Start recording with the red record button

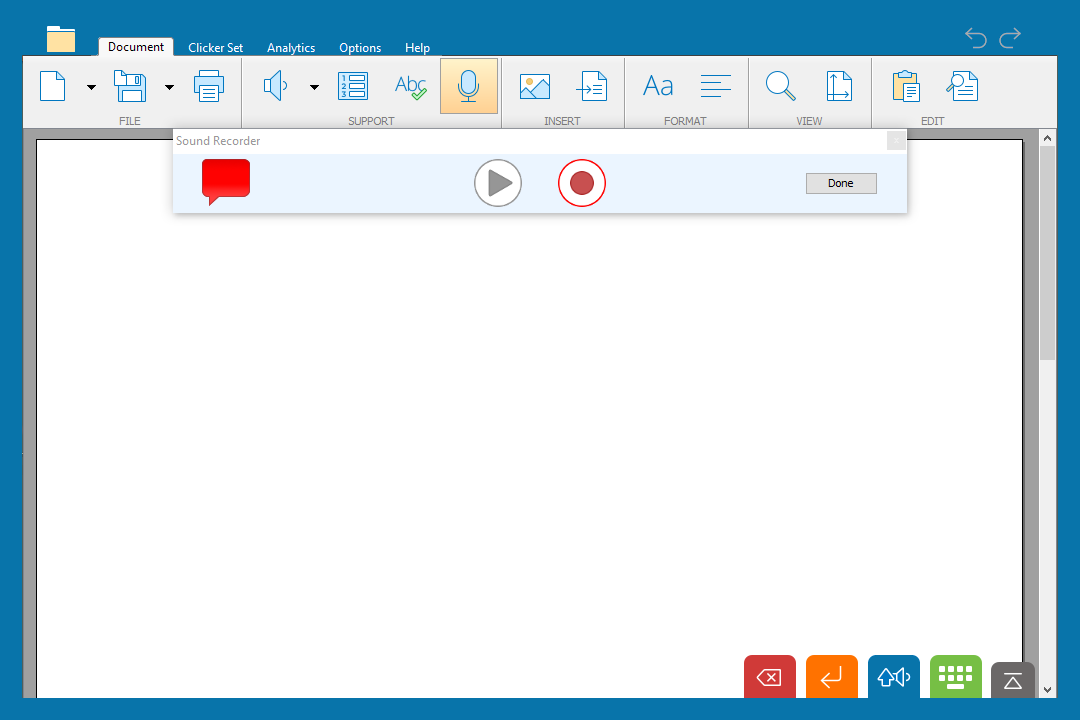(582, 183)
